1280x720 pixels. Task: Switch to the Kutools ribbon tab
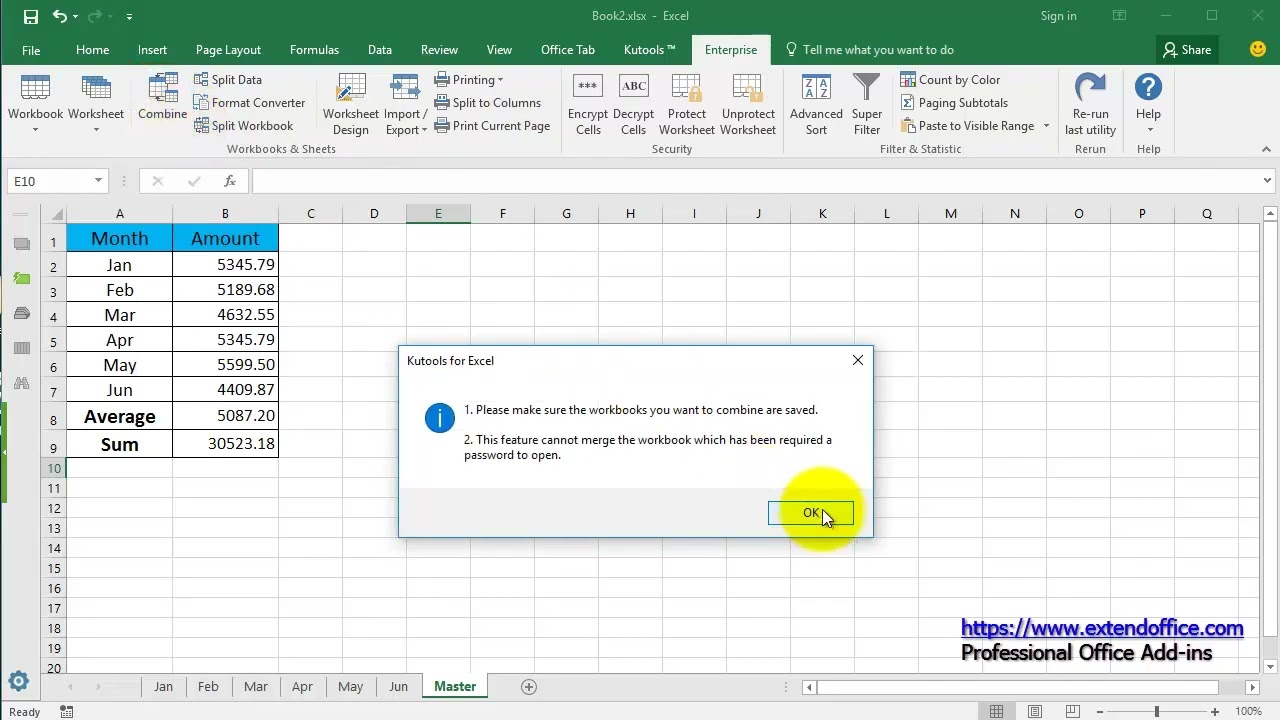[650, 50]
